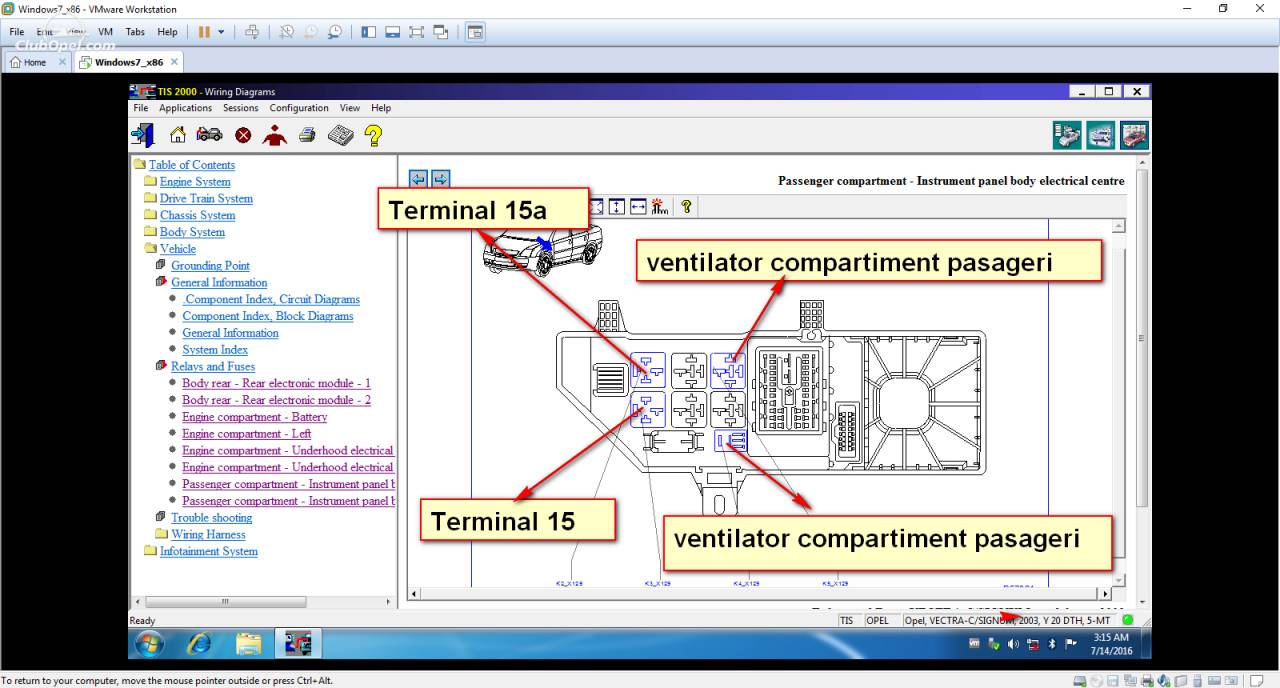The width and height of the screenshot is (1280, 688).
Task: Navigate forward with the right arrow button
Action: point(440,179)
